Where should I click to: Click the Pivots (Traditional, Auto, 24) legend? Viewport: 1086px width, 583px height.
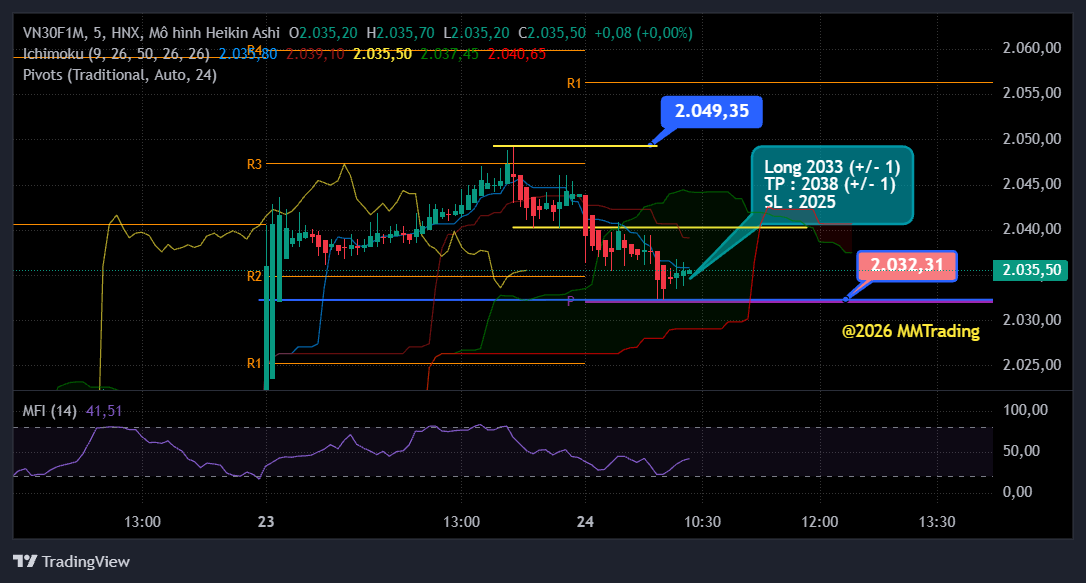click(120, 75)
